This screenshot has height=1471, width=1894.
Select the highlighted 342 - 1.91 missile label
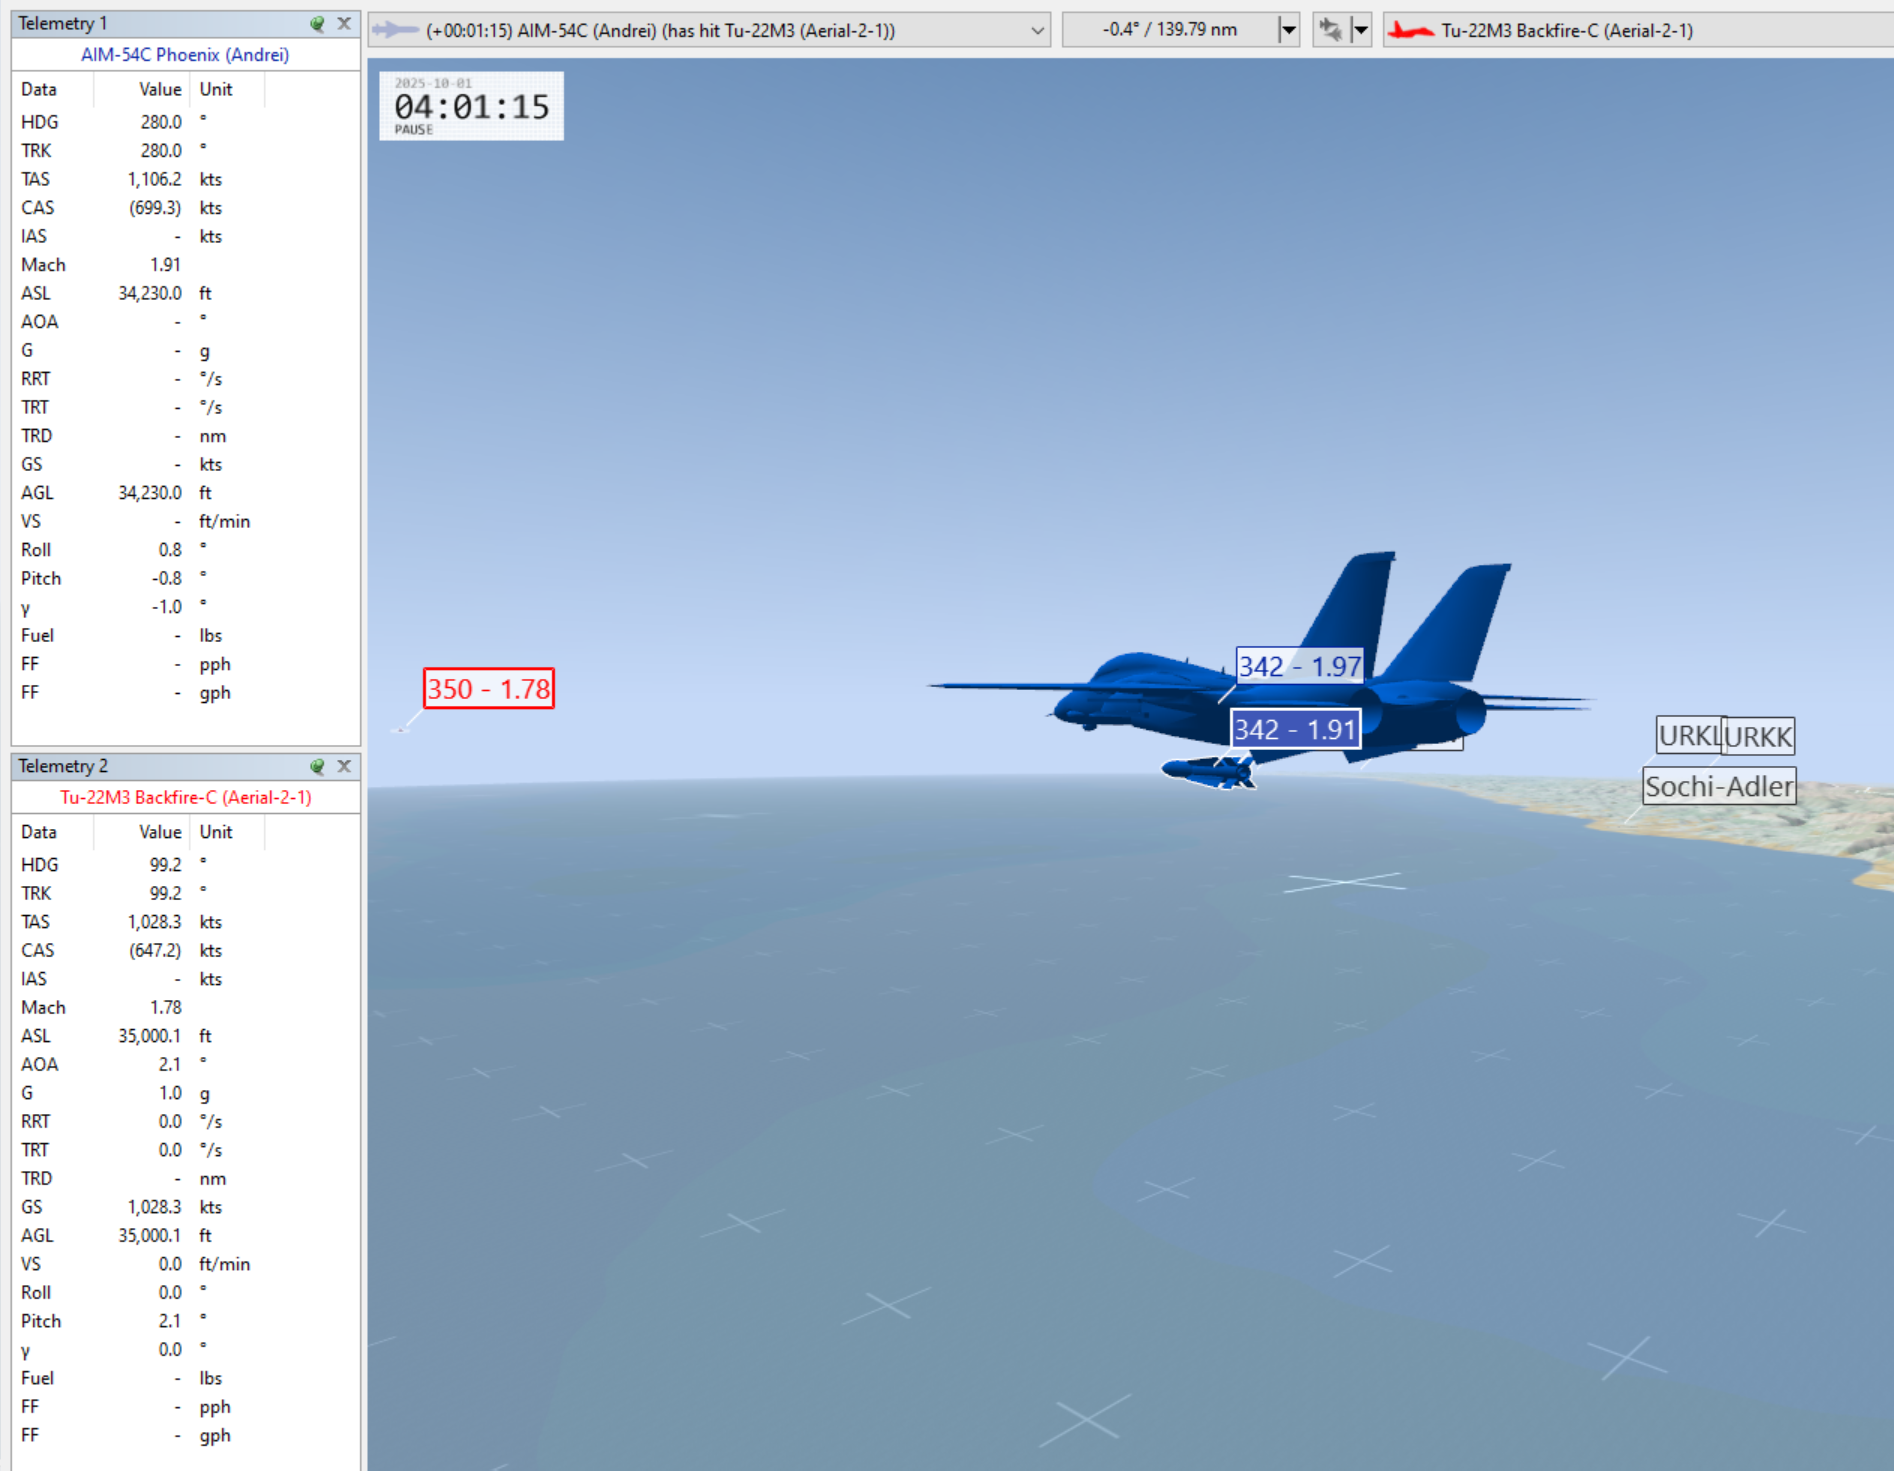(x=1295, y=729)
